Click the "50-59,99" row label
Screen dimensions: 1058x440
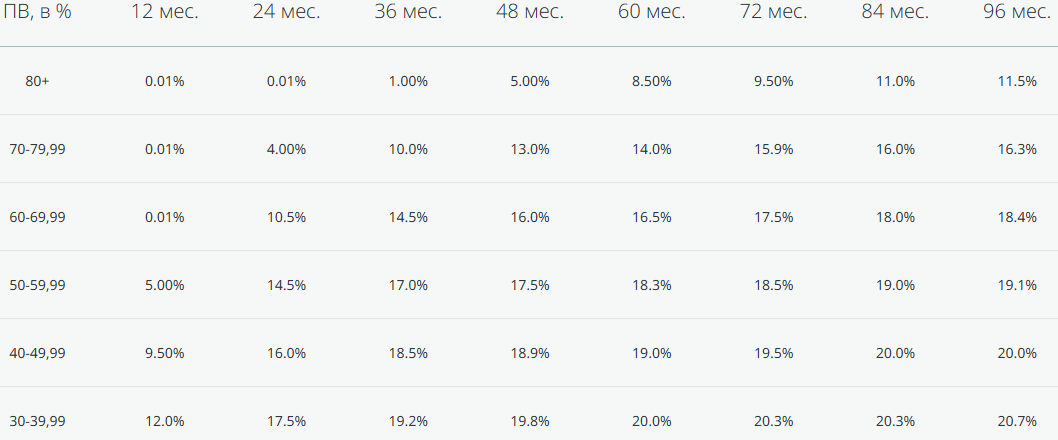[38, 285]
